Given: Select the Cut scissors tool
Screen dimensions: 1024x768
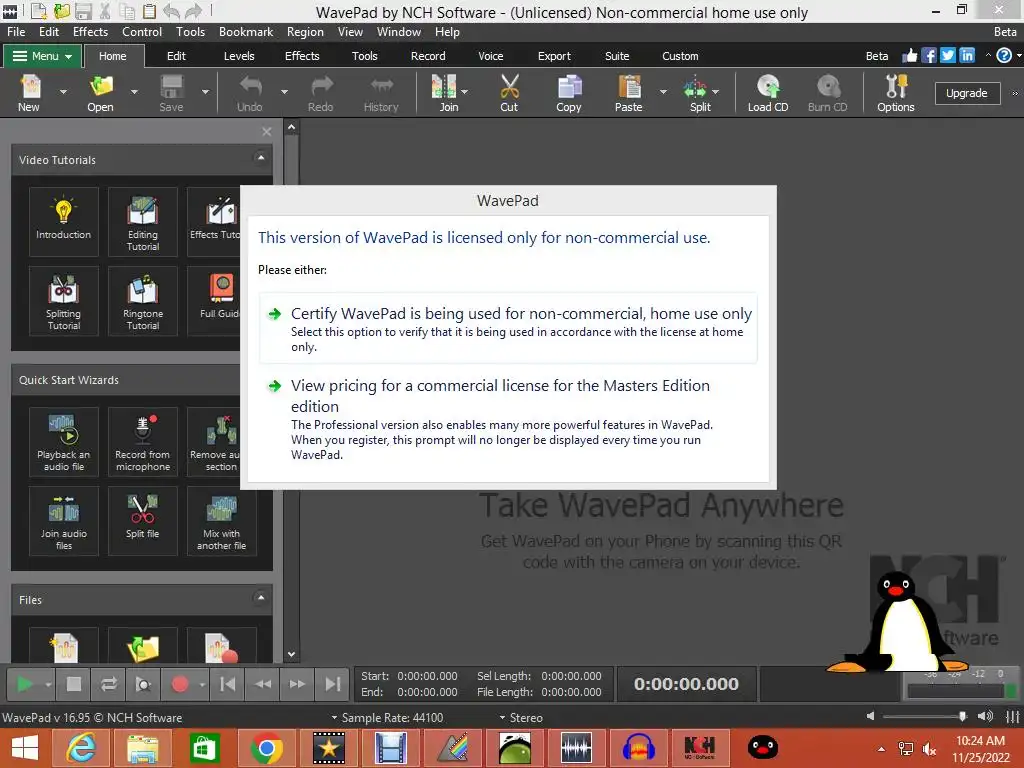Looking at the screenshot, I should [x=509, y=93].
